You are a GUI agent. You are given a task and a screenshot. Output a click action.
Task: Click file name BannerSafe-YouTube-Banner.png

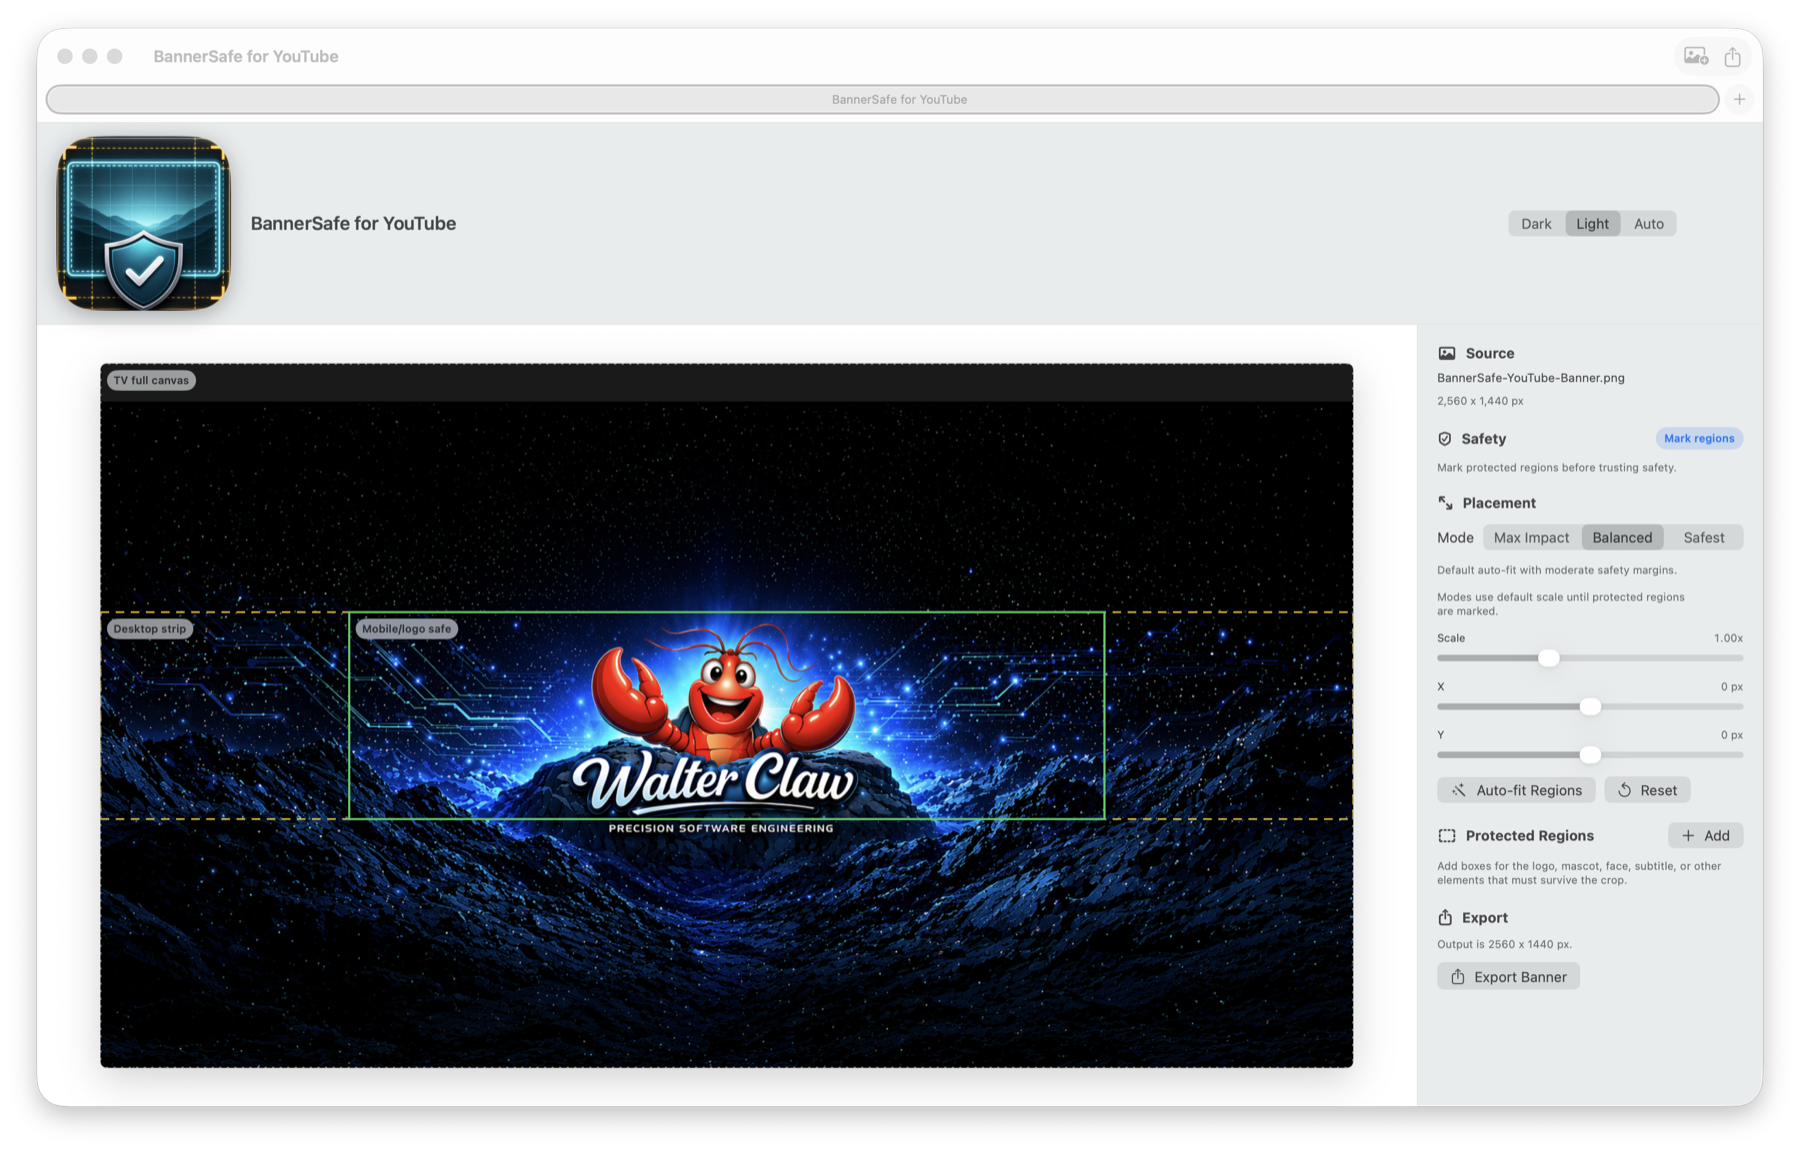point(1530,378)
